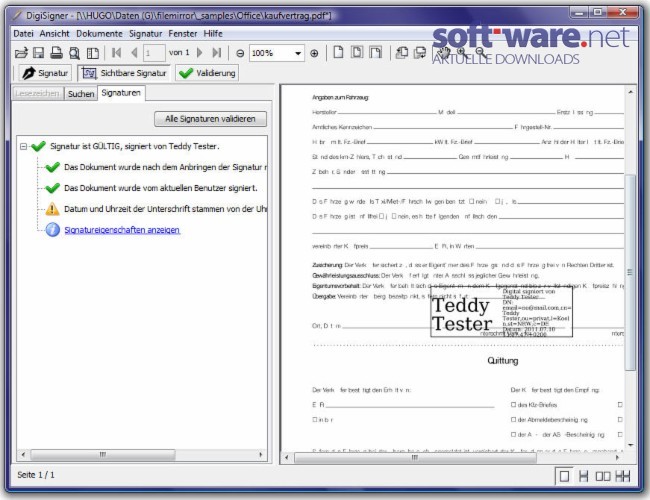The width and height of the screenshot is (650, 500).
Task: Rotate pages clockwise icon
Action: point(420,53)
